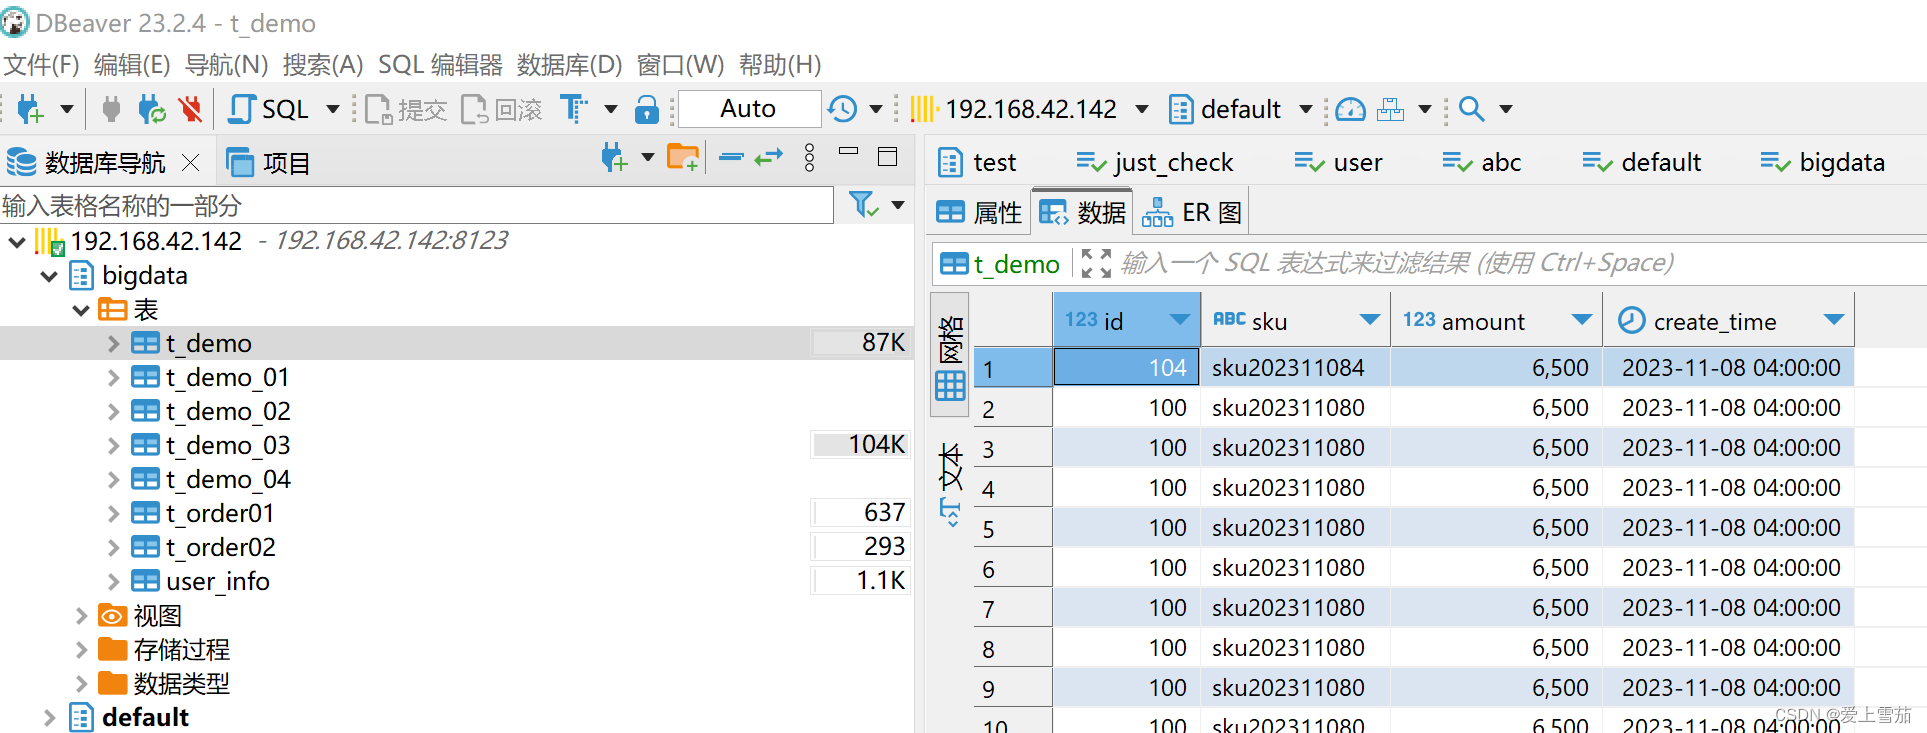This screenshot has height=733, width=1927.
Task: Expand the t_demo table node
Action: click(113, 344)
